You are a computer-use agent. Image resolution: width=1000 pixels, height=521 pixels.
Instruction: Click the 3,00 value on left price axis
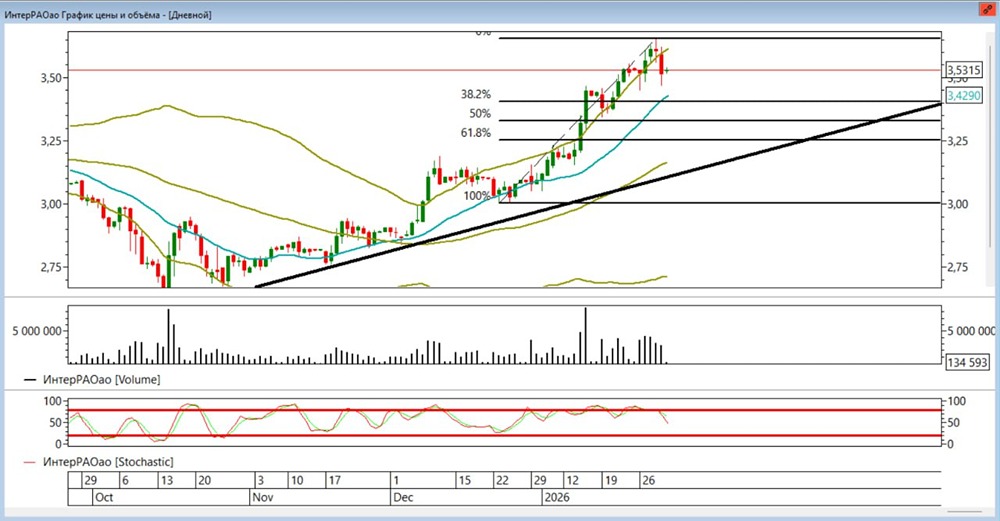pos(51,204)
